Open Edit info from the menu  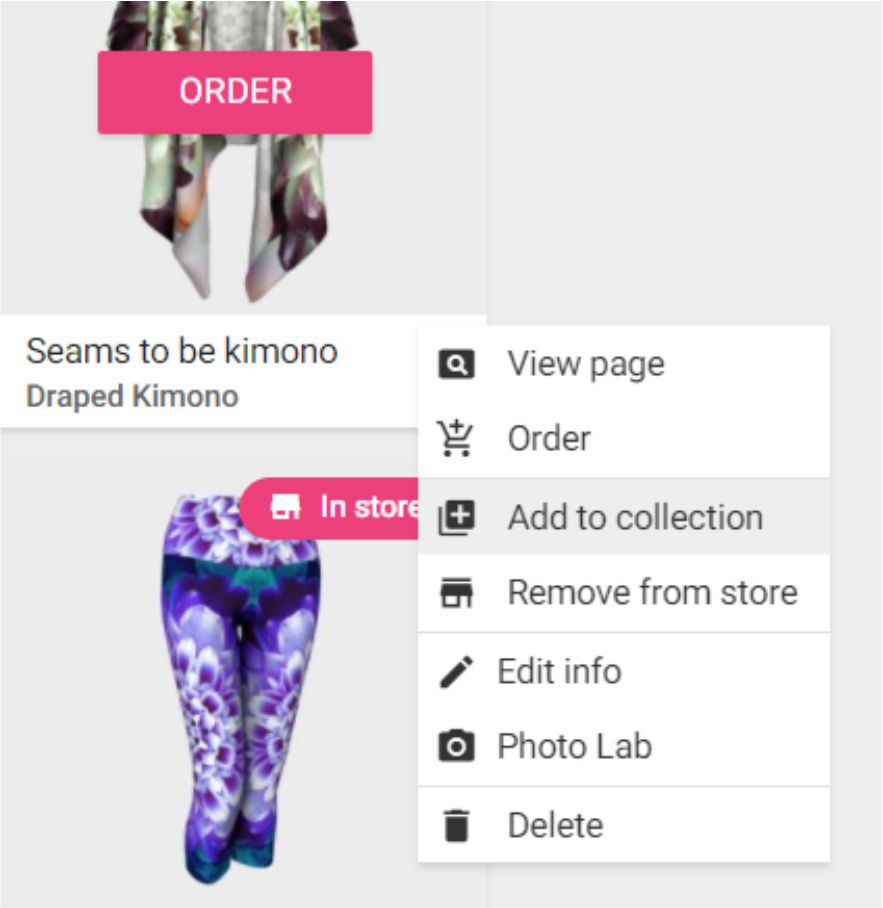click(624, 672)
